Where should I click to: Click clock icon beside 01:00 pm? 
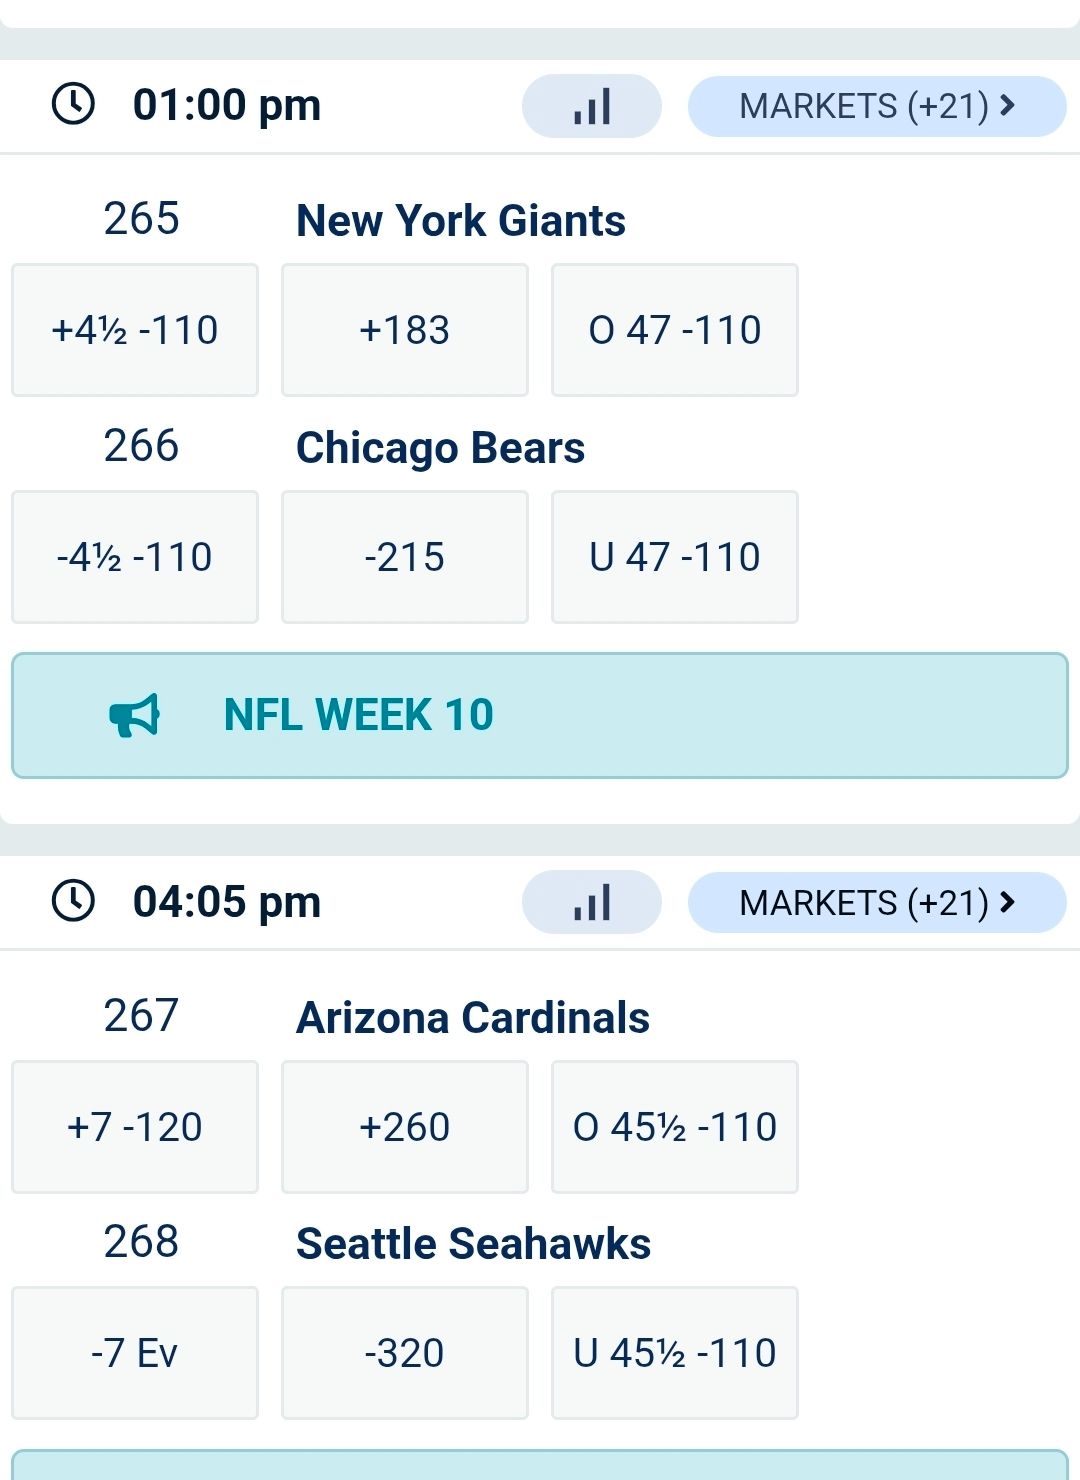[73, 104]
